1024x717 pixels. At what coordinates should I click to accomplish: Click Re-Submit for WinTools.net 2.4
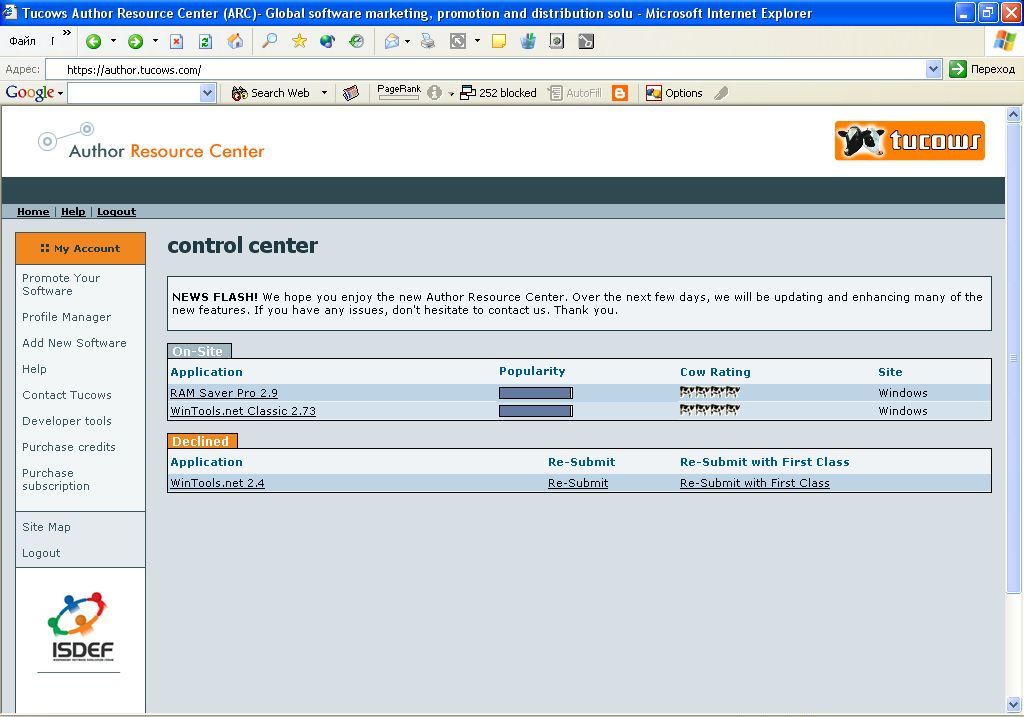[578, 483]
